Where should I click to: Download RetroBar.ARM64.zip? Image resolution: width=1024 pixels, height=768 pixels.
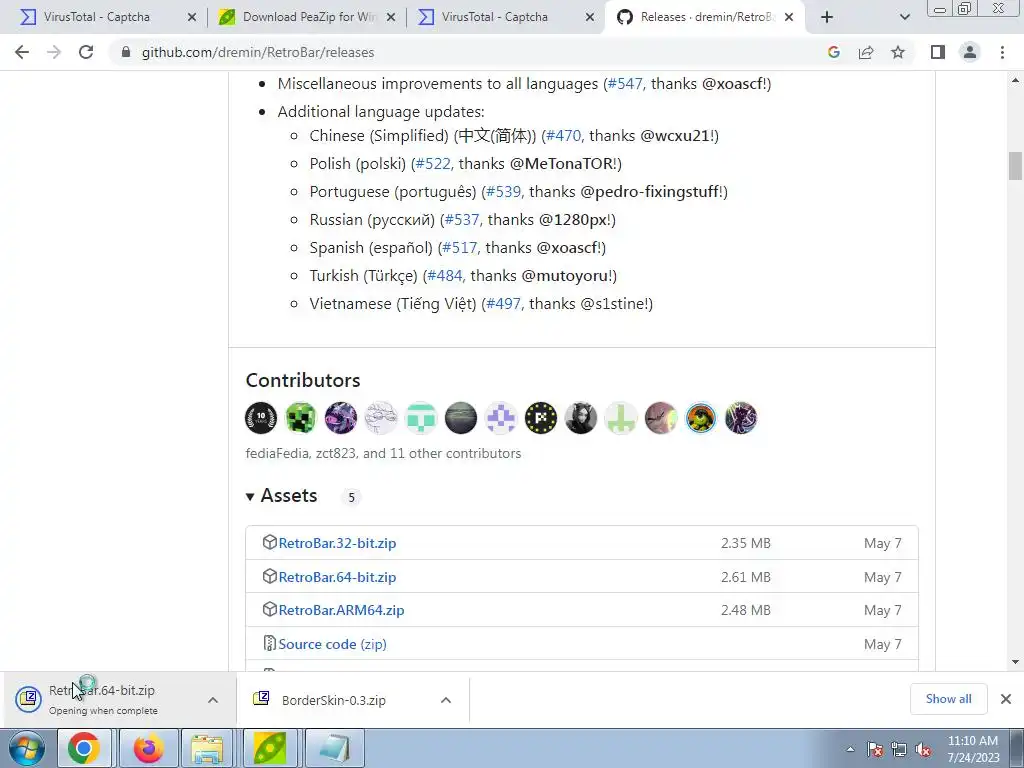pos(341,611)
